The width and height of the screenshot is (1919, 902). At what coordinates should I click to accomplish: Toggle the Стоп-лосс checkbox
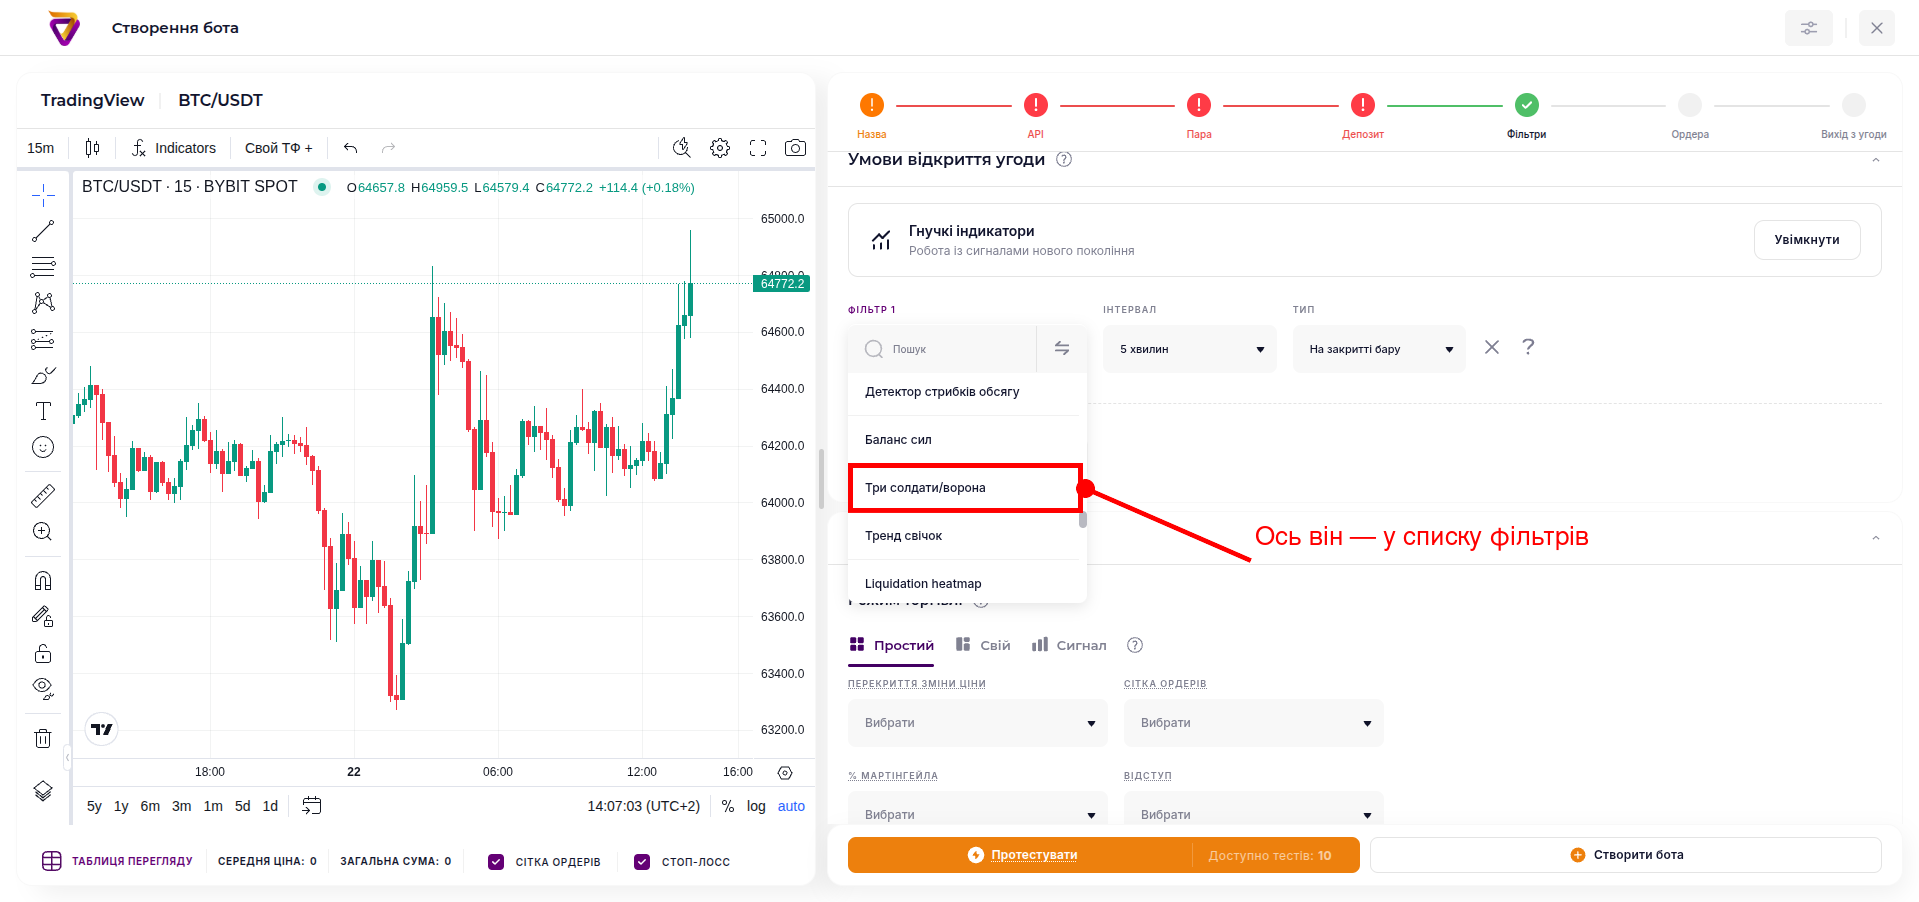click(642, 862)
